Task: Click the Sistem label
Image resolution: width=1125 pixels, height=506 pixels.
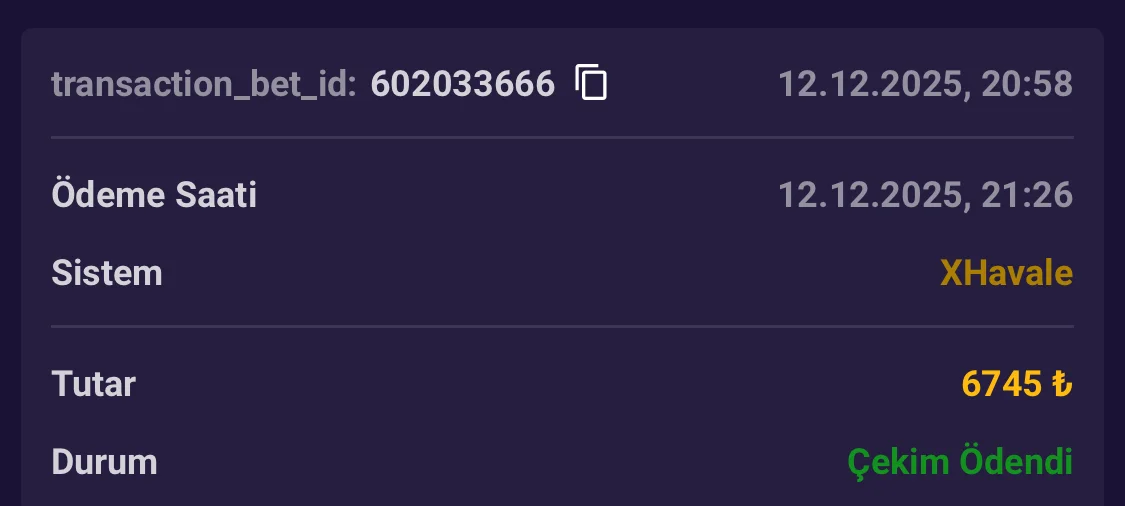Action: tap(107, 273)
